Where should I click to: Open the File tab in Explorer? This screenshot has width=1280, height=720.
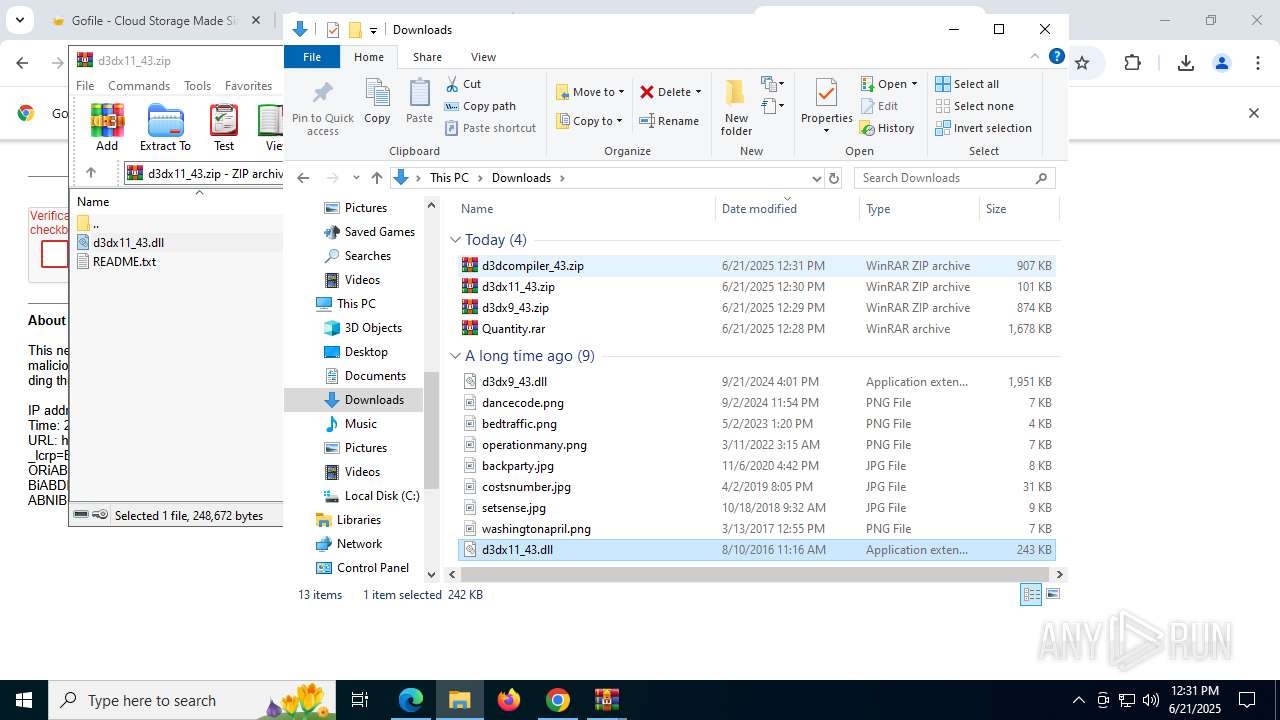point(312,57)
